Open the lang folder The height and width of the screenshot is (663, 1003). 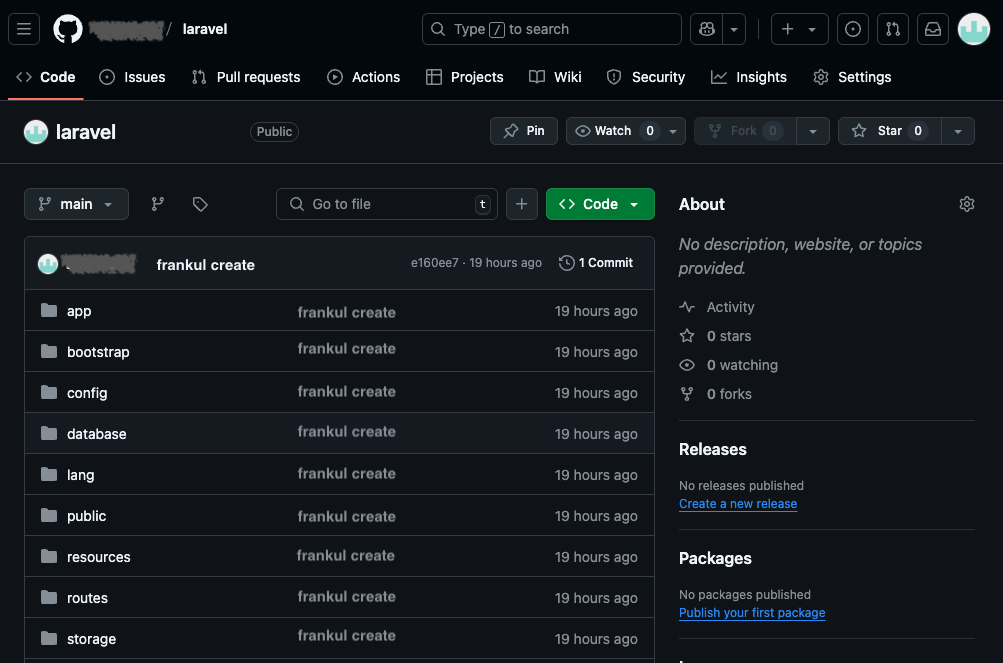81,475
